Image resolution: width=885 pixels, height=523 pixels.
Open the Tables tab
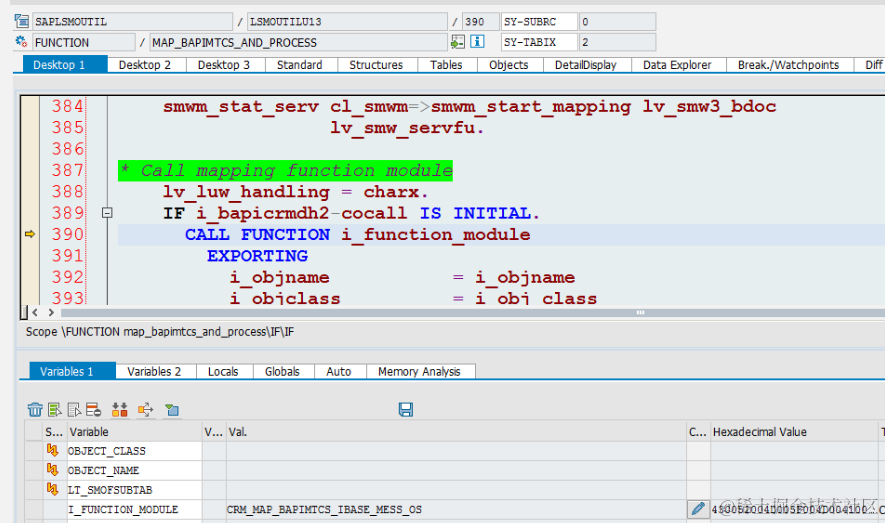446,65
